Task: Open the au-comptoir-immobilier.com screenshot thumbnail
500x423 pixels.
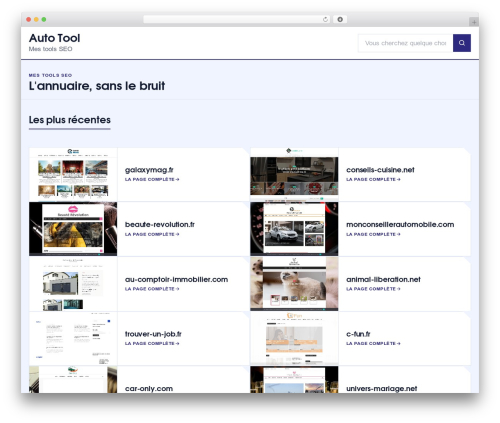Action: (73, 284)
